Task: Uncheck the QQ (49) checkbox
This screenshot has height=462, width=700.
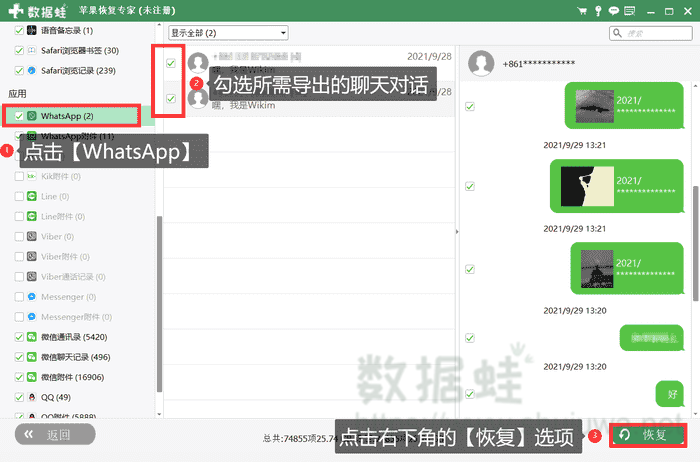Action: pyautogui.click(x=19, y=397)
